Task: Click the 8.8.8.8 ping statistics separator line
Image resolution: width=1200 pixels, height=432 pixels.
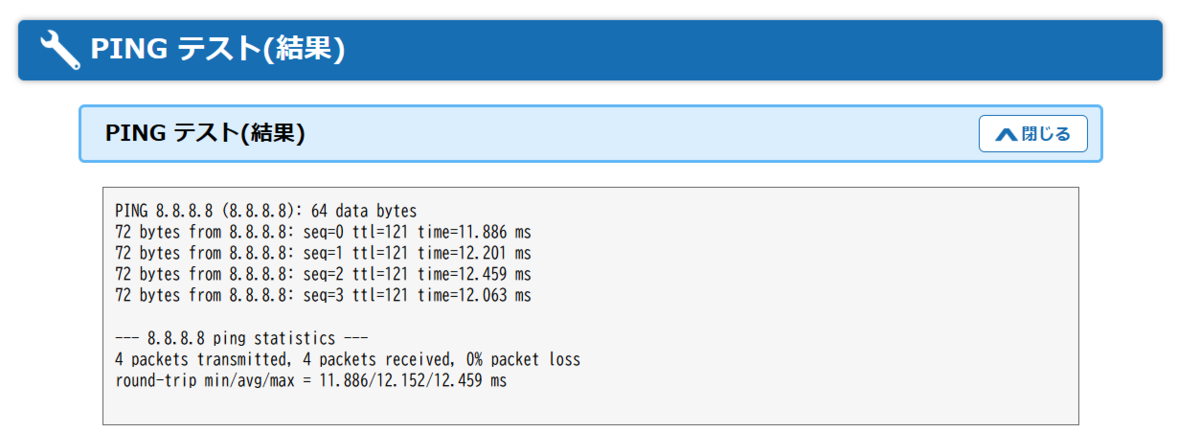Action: click(x=242, y=338)
